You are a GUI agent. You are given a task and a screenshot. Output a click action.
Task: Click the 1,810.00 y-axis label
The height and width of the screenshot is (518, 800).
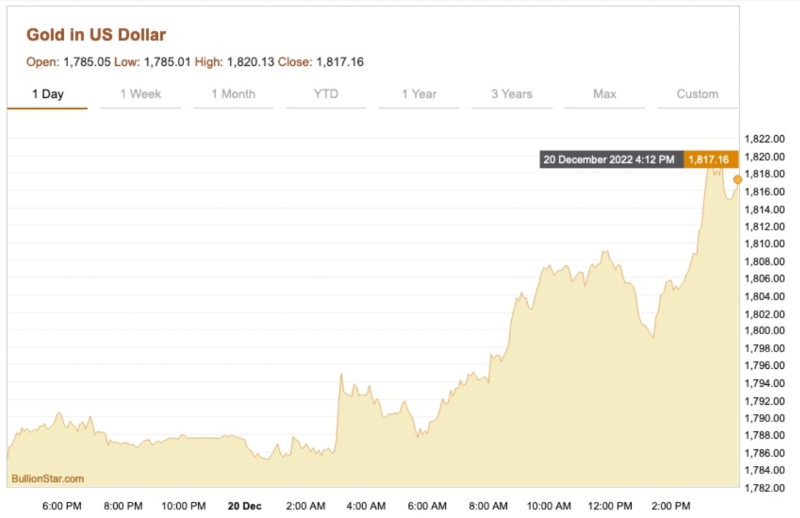765,243
